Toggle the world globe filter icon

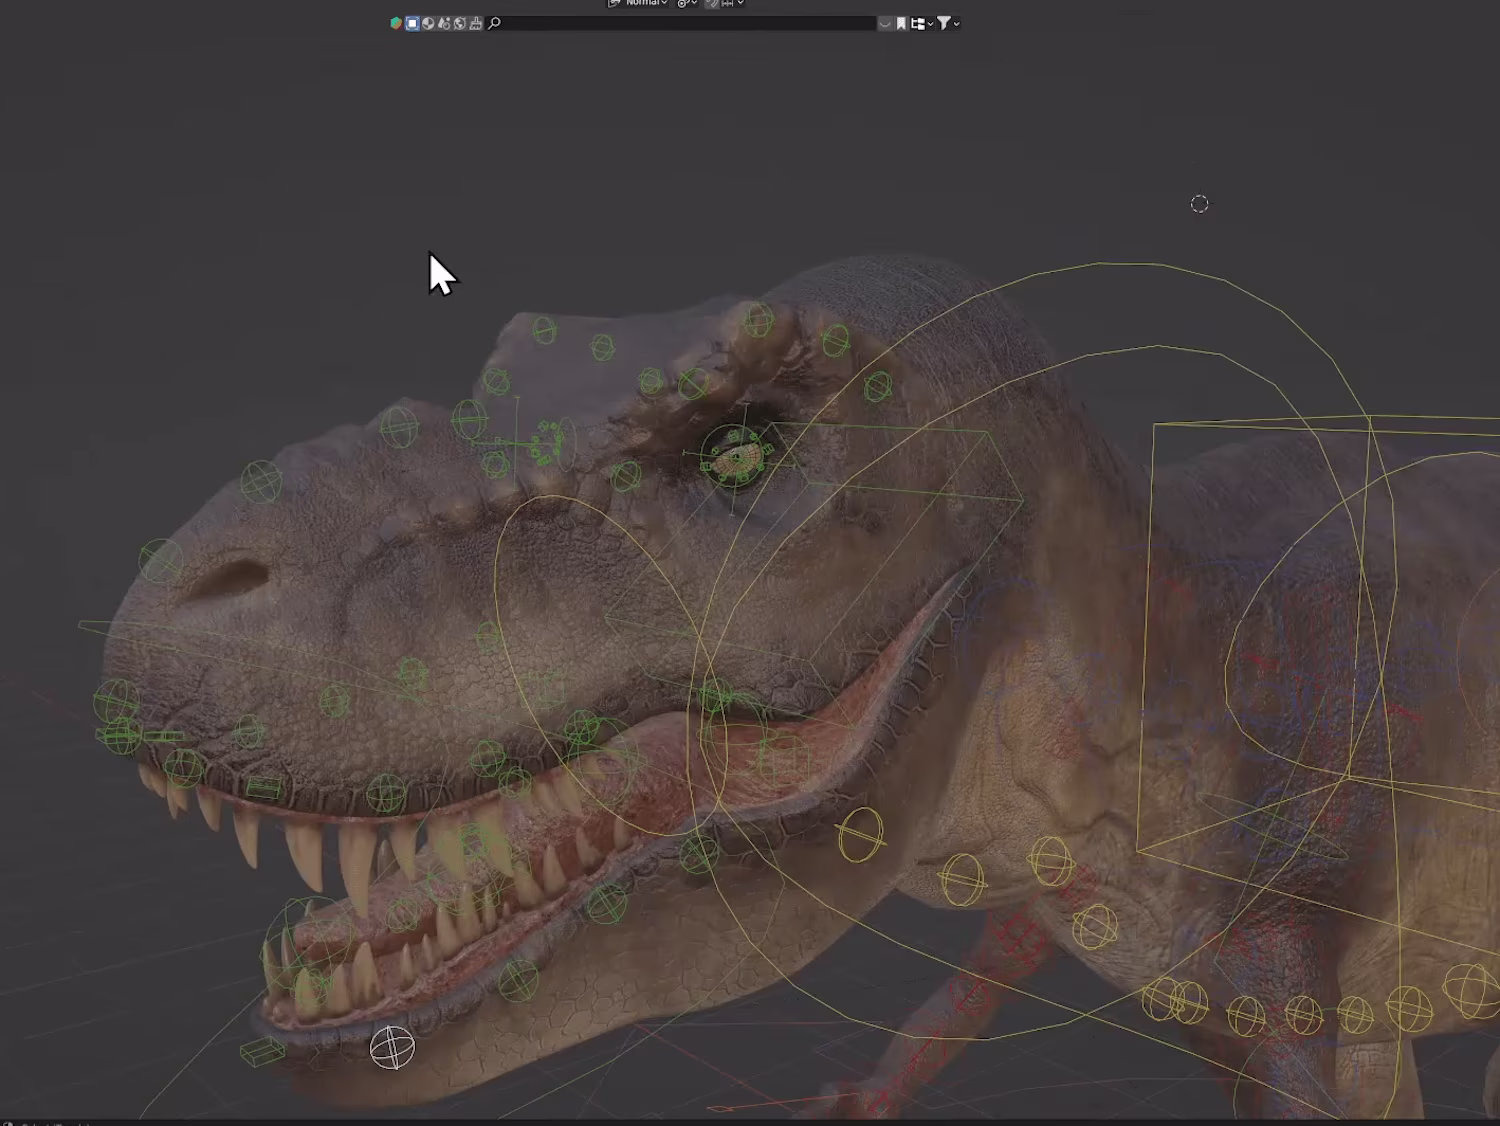[x=460, y=23]
